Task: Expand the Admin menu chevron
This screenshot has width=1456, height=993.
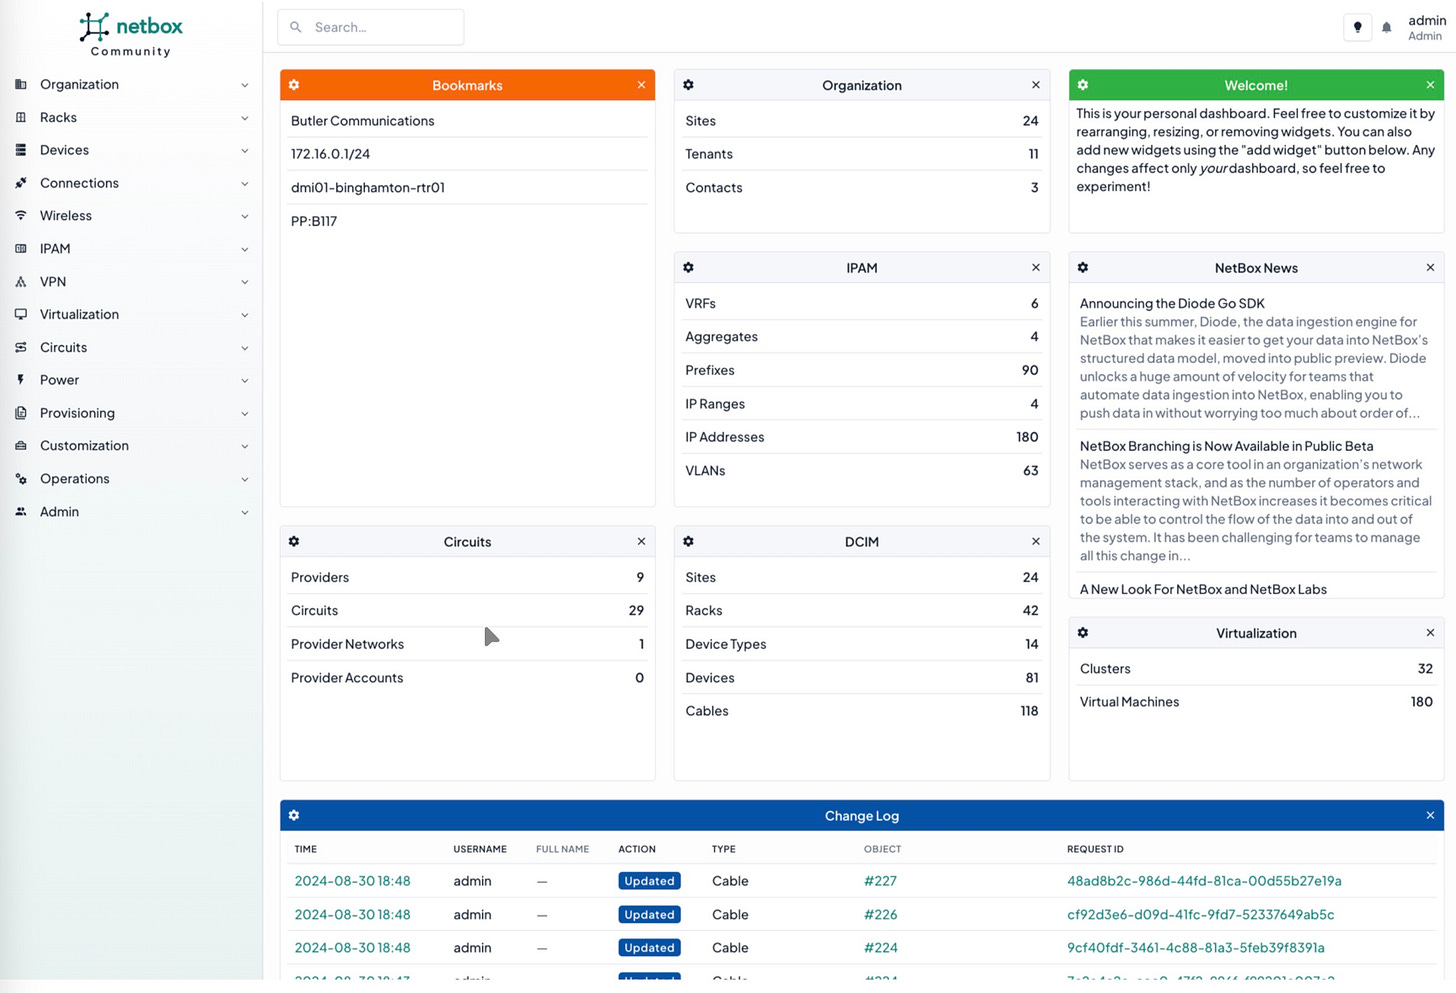Action: click(244, 512)
